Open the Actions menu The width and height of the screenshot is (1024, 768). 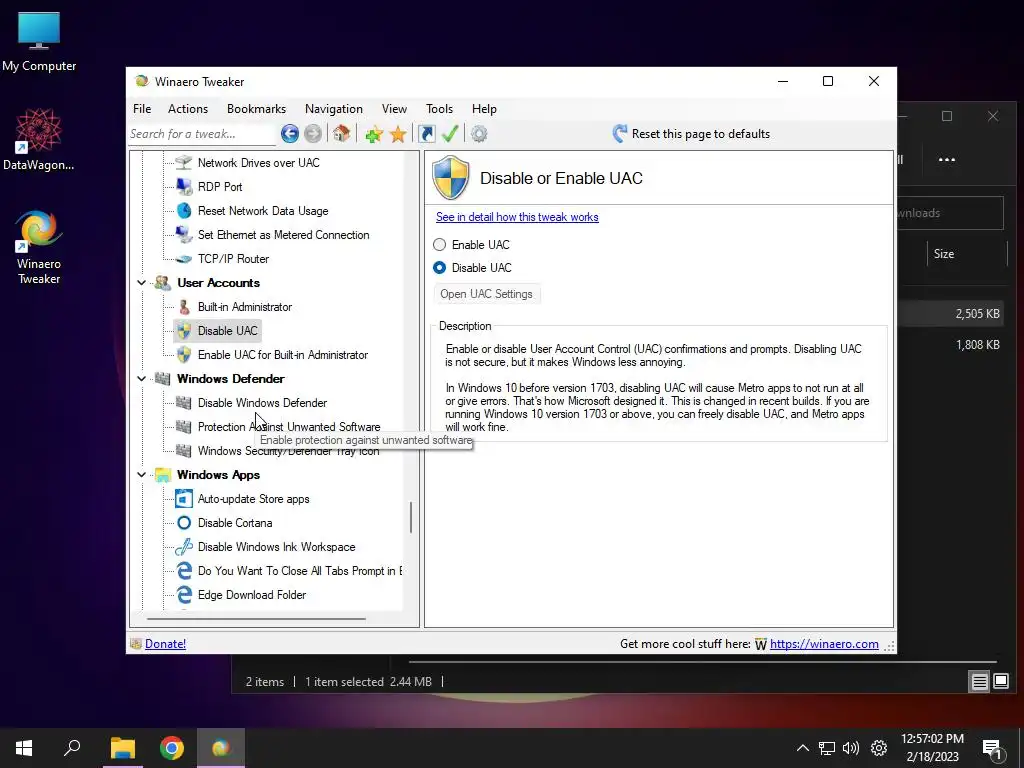click(x=188, y=109)
